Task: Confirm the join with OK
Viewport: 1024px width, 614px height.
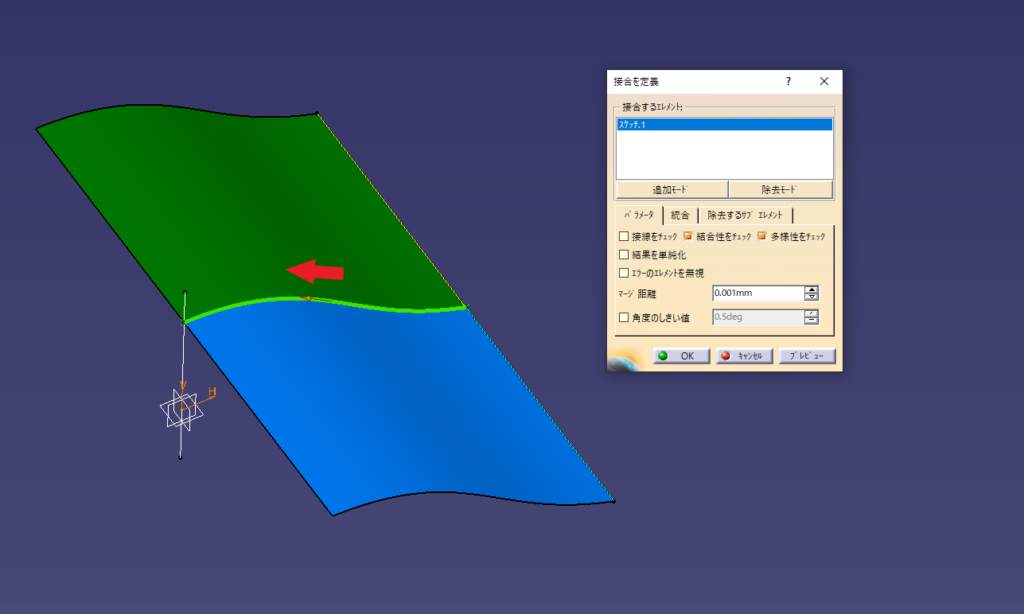Action: (x=681, y=355)
